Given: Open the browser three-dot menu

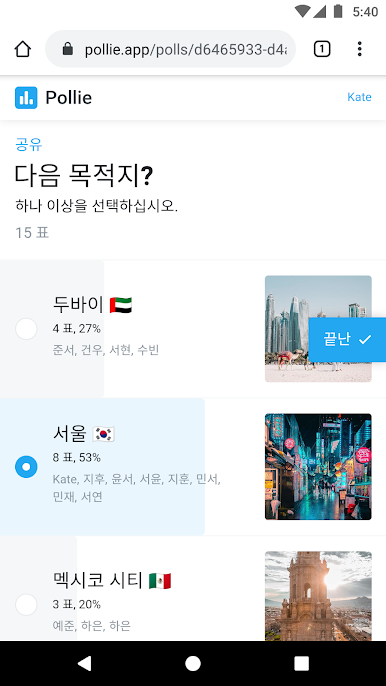Looking at the screenshot, I should click(x=359, y=49).
